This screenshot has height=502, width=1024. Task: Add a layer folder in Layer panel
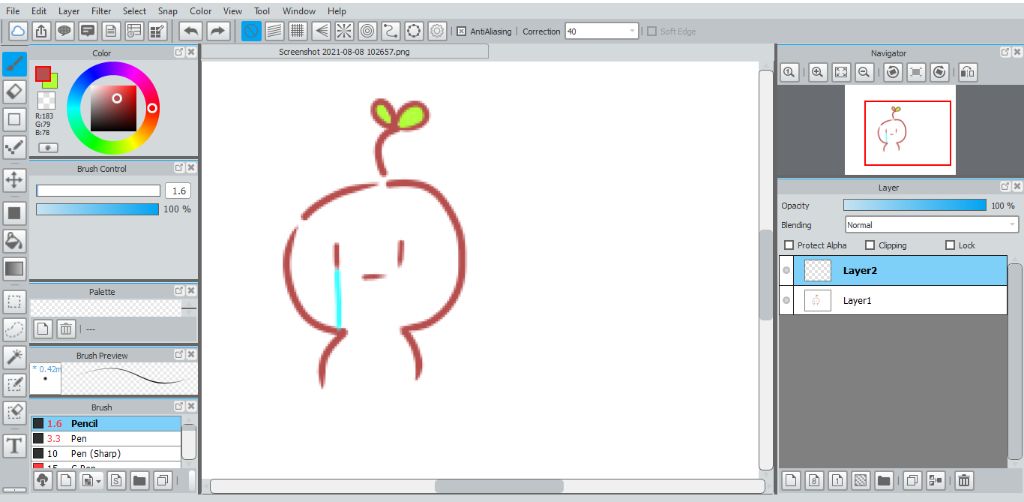[x=884, y=481]
